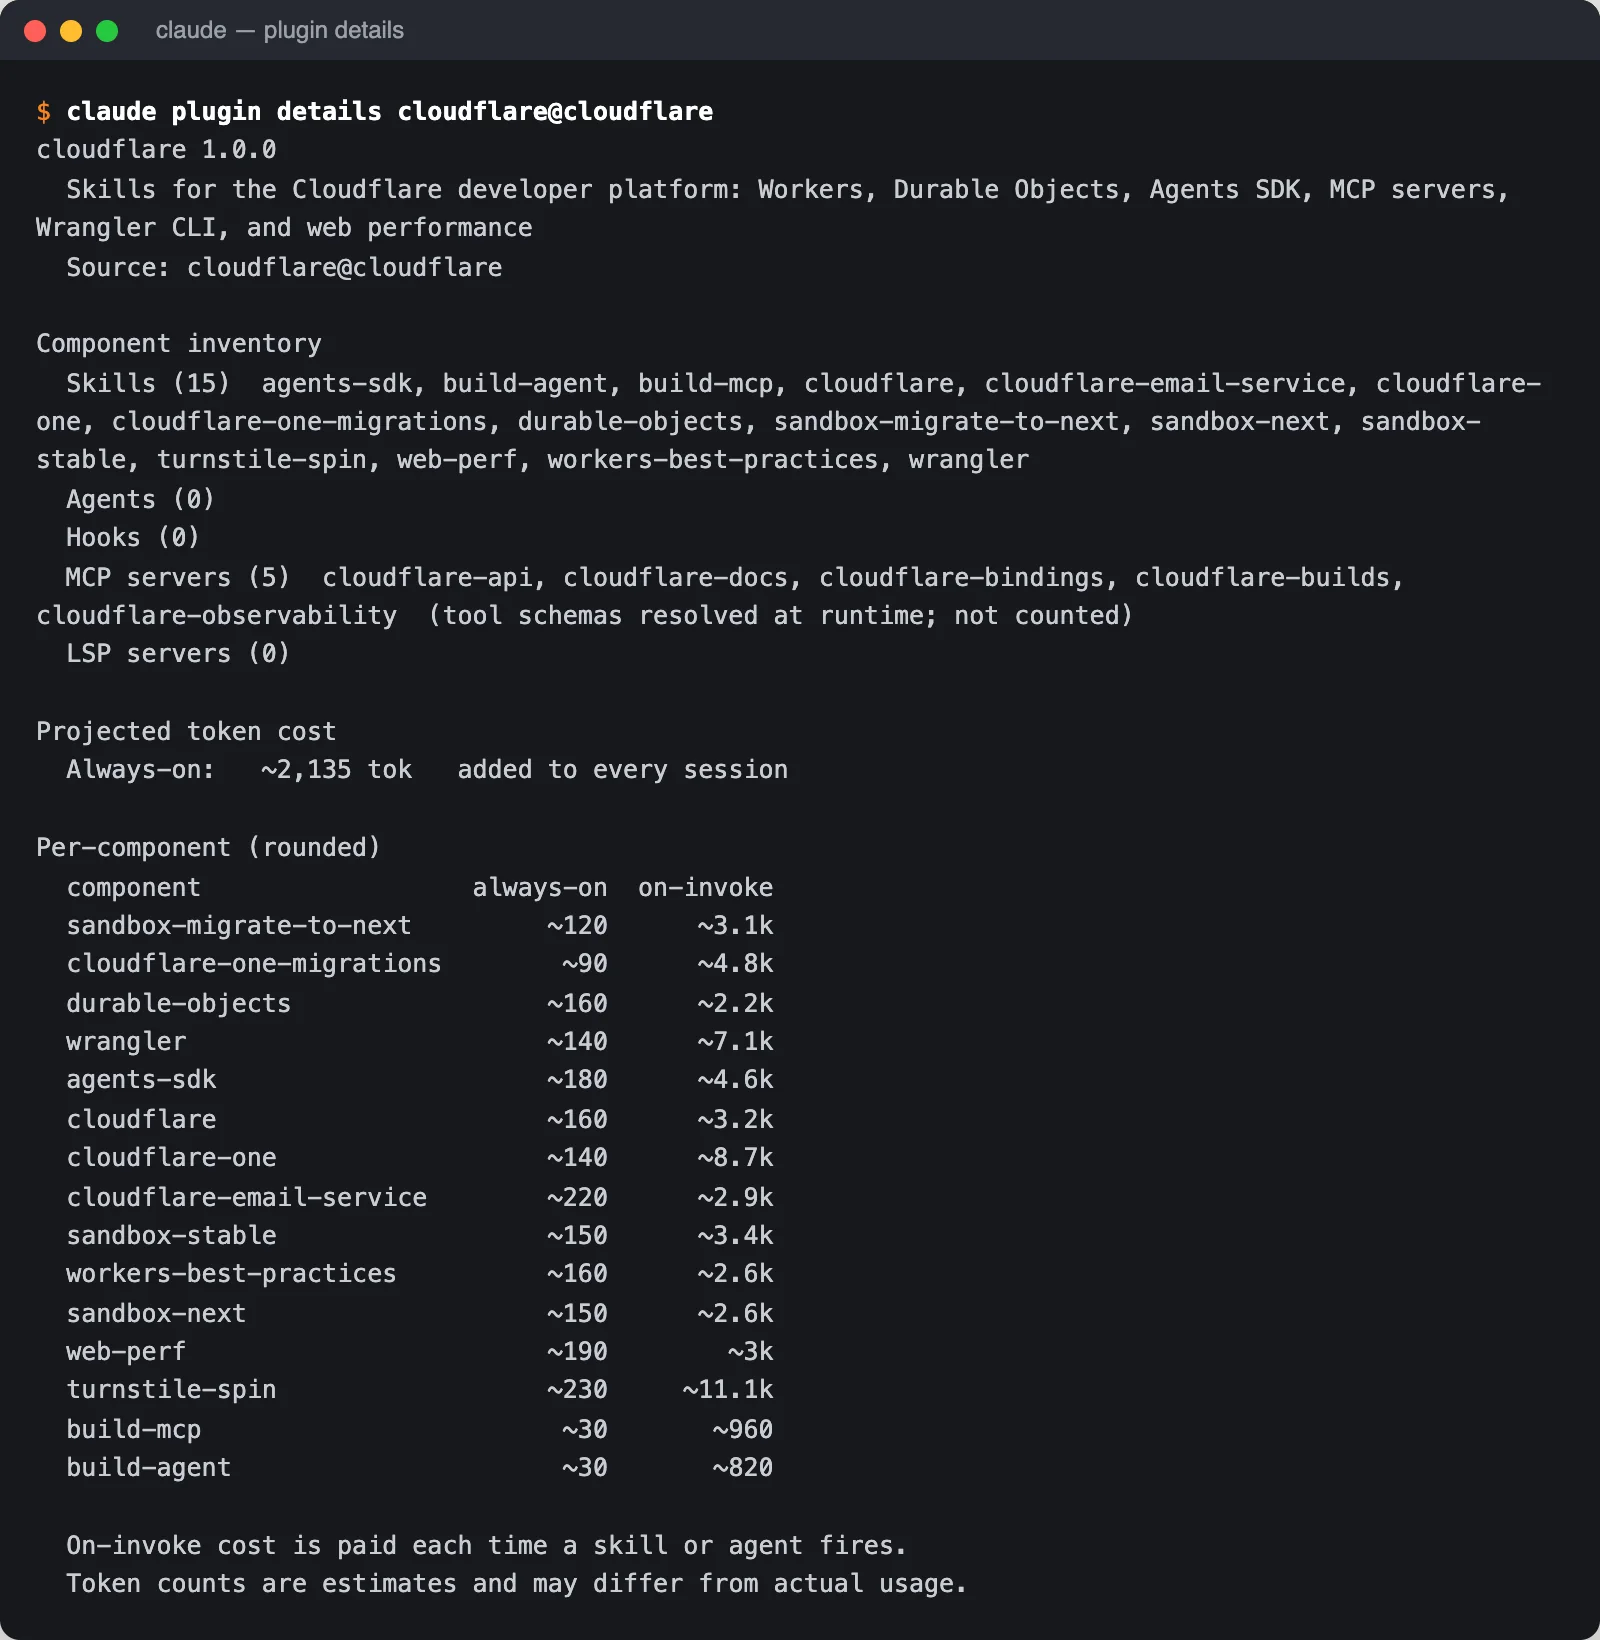The width and height of the screenshot is (1600, 1640).
Task: Click the version line 'cloudflare 1.0.0'
Action: [x=156, y=150]
